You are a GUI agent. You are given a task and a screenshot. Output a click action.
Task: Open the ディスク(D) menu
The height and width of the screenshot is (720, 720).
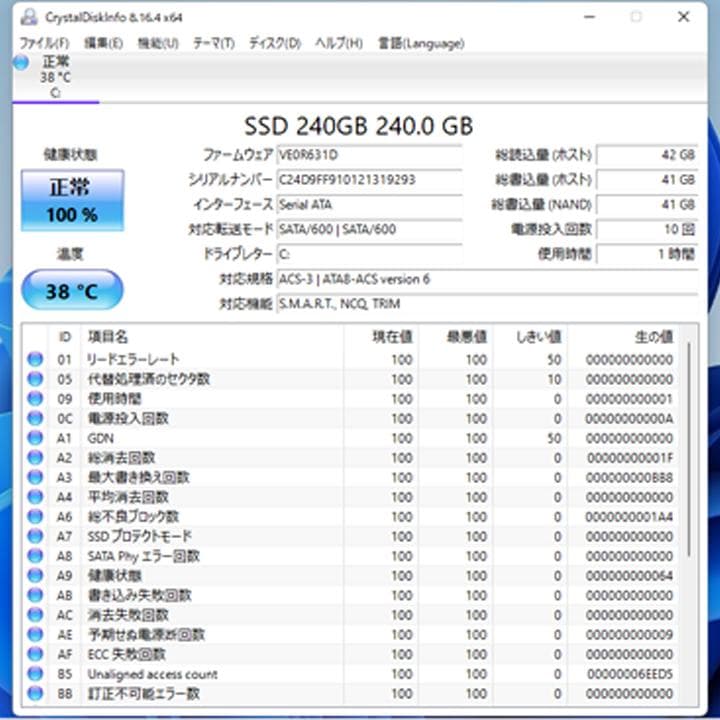pyautogui.click(x=275, y=43)
